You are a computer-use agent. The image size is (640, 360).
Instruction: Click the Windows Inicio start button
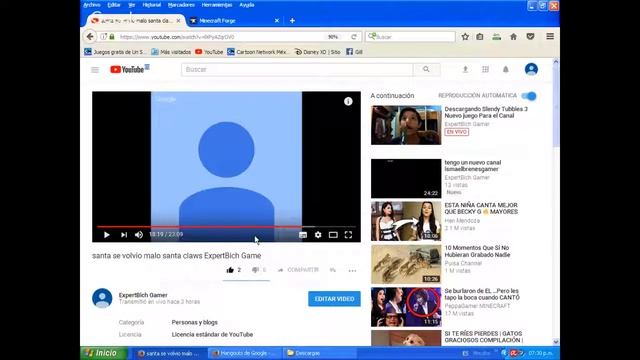(104, 353)
